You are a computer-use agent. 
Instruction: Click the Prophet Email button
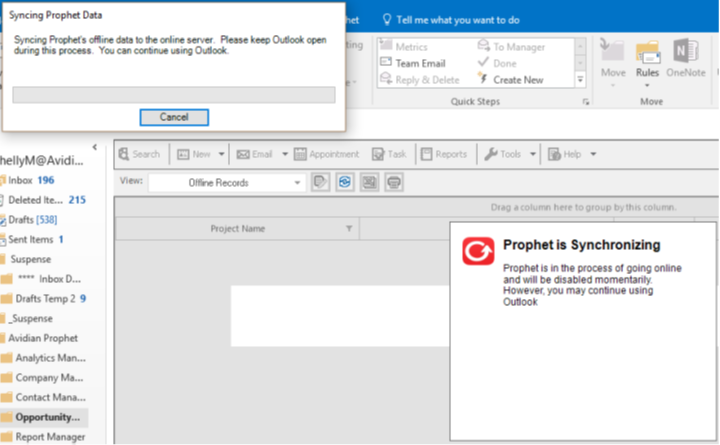point(254,154)
